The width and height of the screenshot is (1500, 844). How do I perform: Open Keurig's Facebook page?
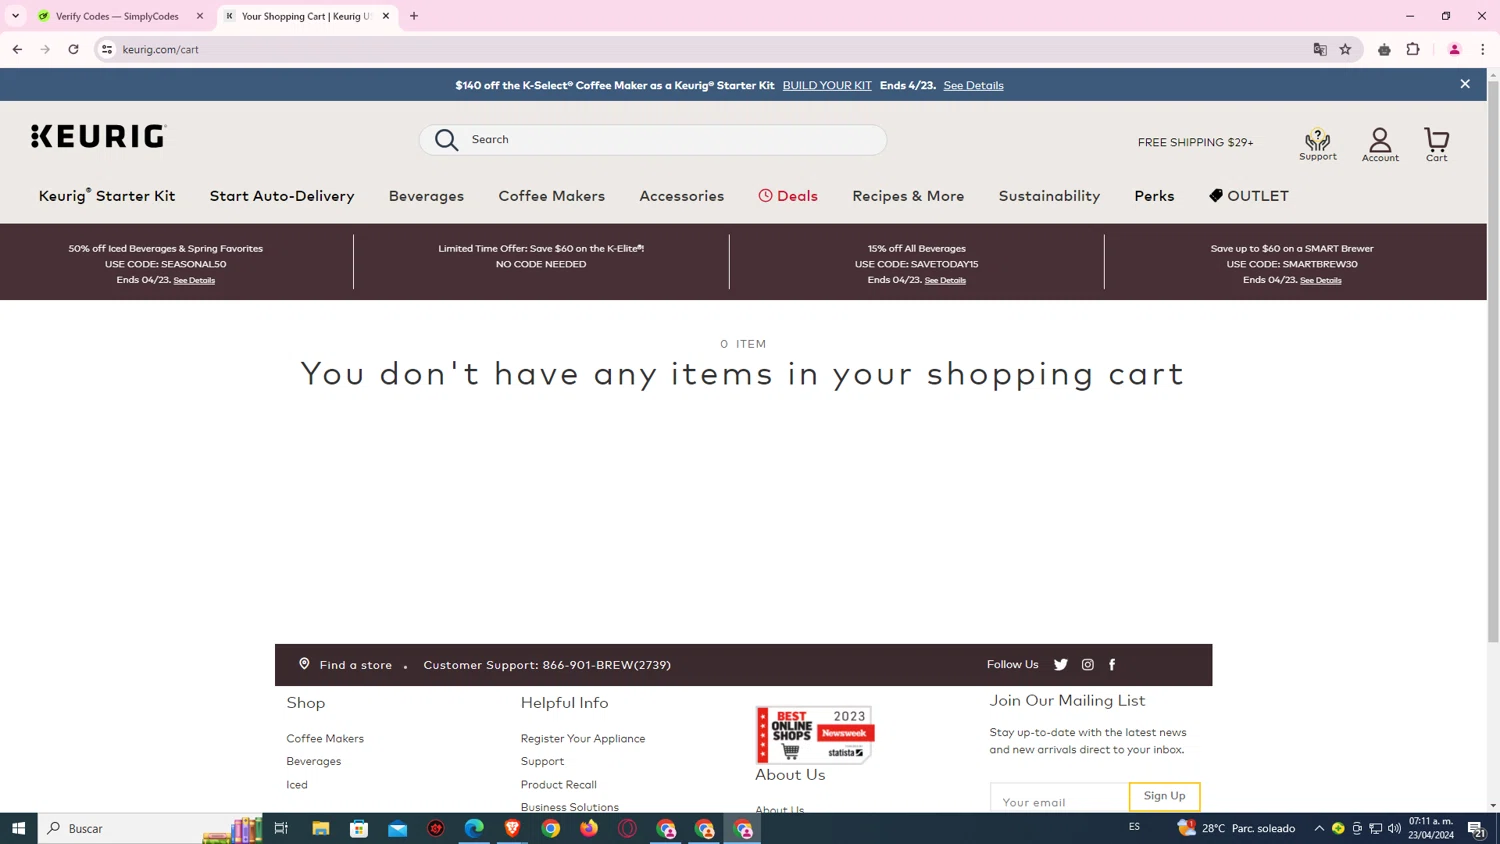(1112, 664)
